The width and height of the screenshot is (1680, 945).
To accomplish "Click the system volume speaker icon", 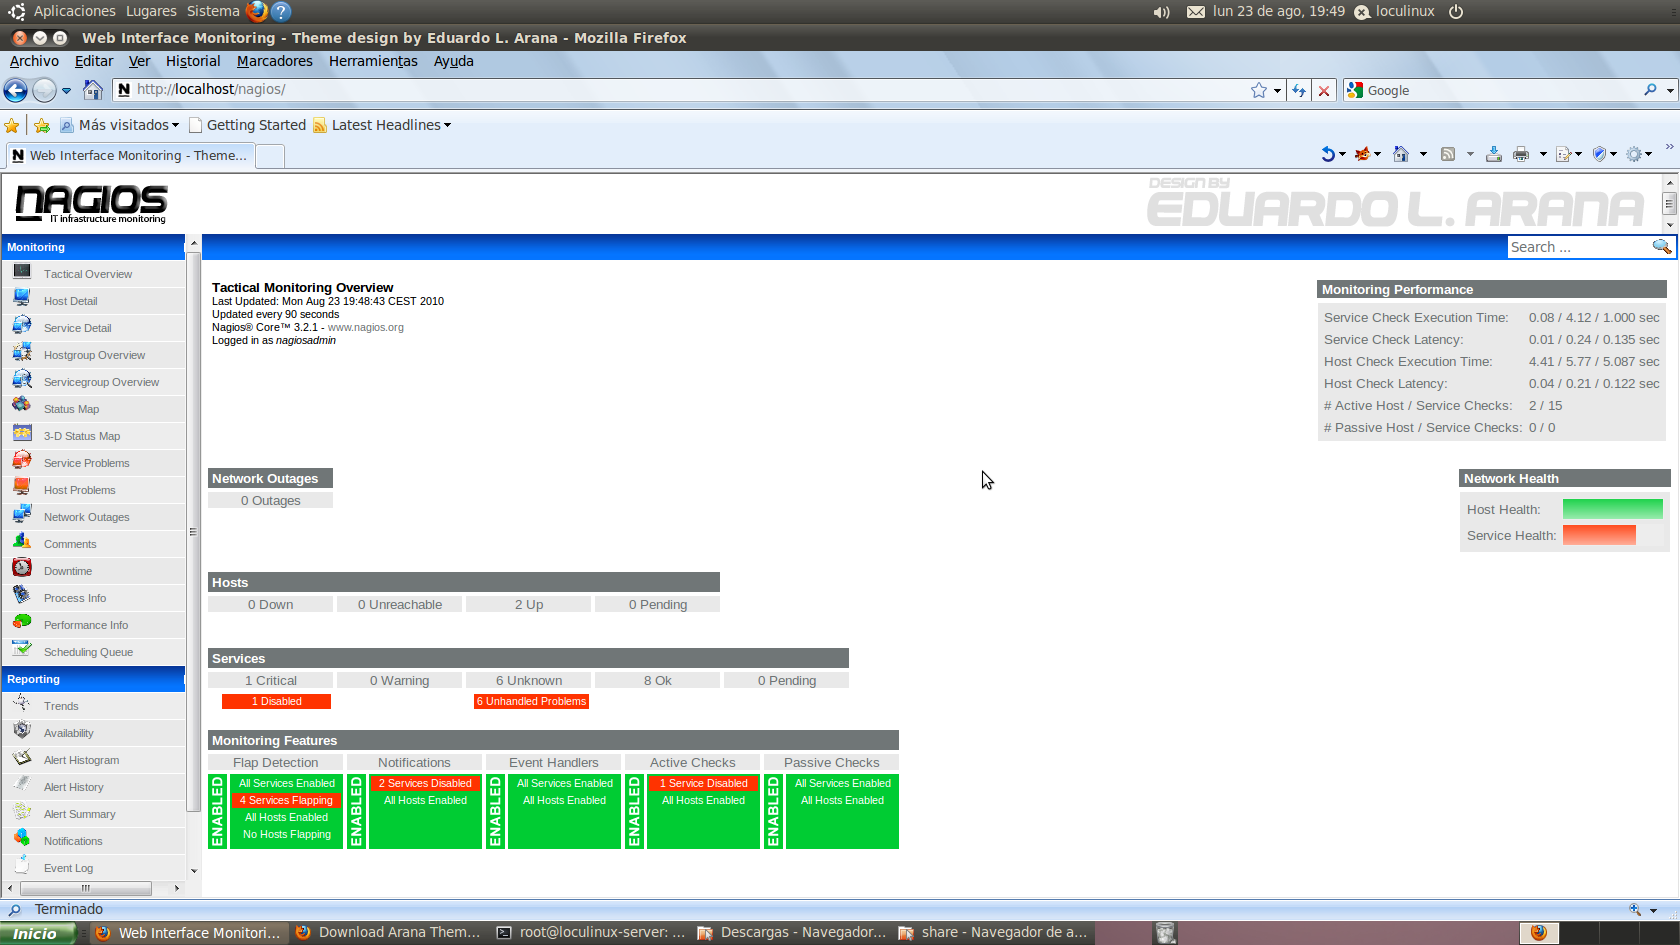I will coord(1161,12).
